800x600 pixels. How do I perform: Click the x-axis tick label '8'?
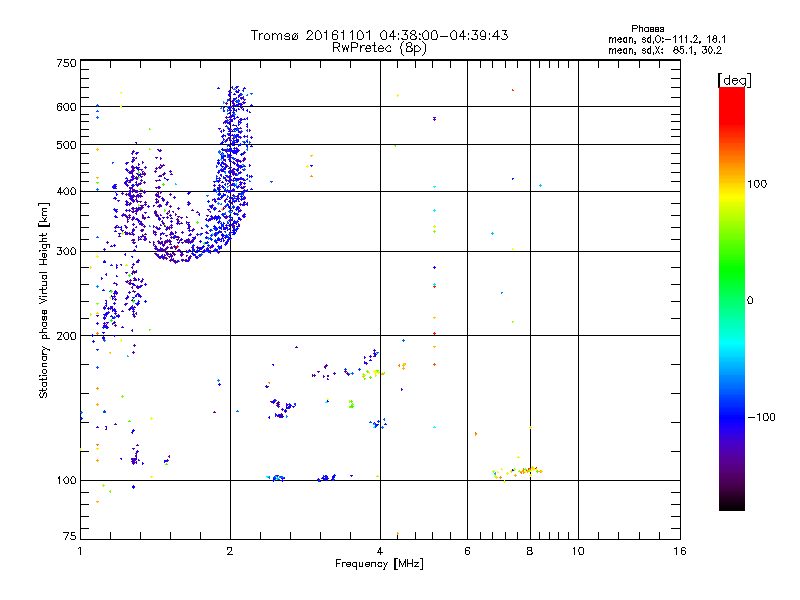point(530,551)
